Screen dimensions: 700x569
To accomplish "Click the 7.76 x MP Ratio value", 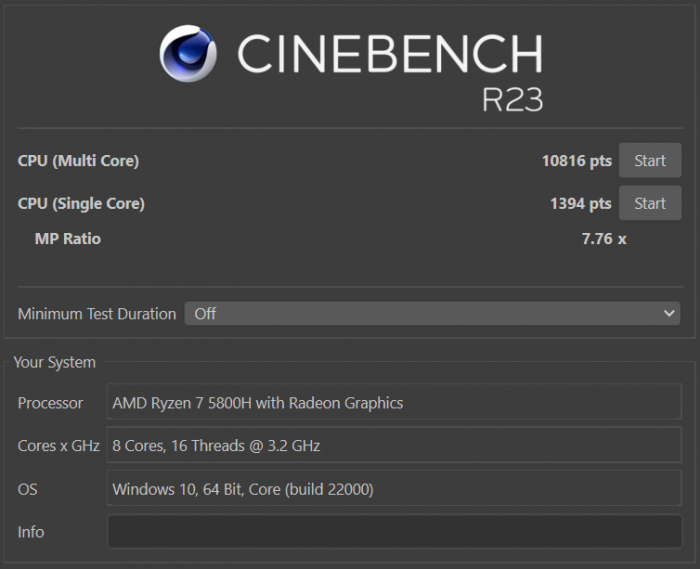I will (603, 238).
